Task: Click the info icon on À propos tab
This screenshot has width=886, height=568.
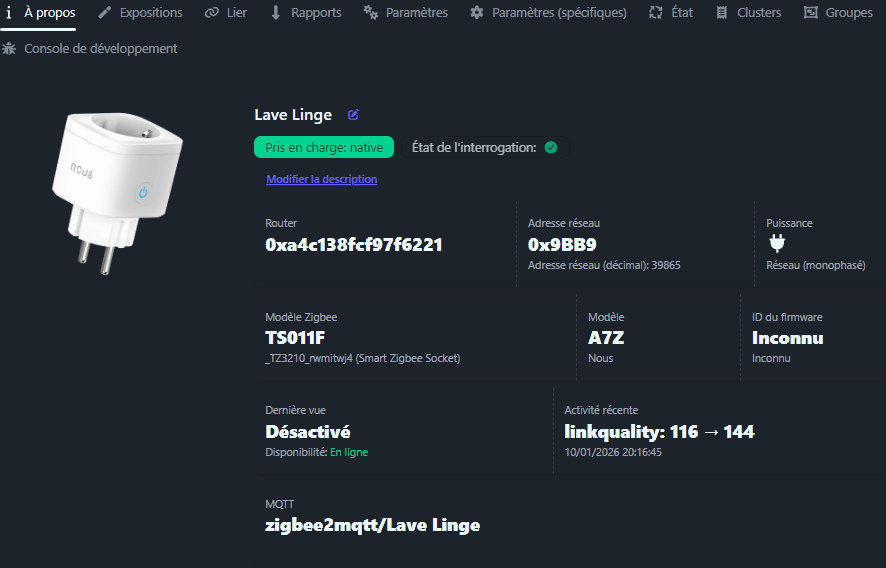Action: click(9, 13)
